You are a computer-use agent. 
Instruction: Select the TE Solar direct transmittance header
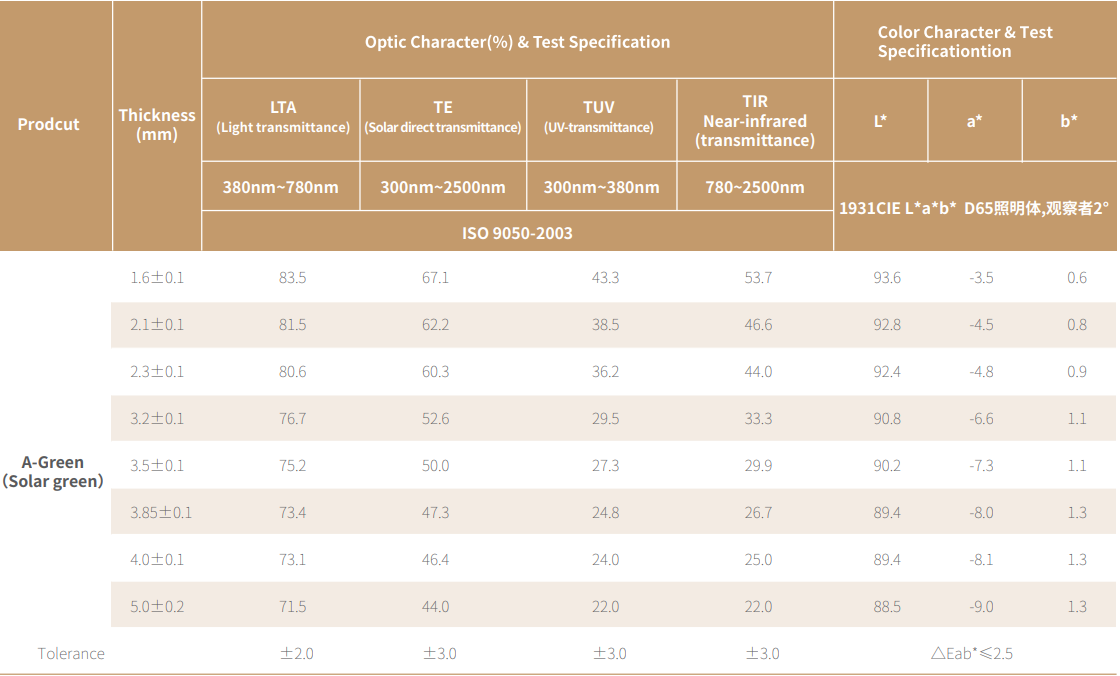442,117
